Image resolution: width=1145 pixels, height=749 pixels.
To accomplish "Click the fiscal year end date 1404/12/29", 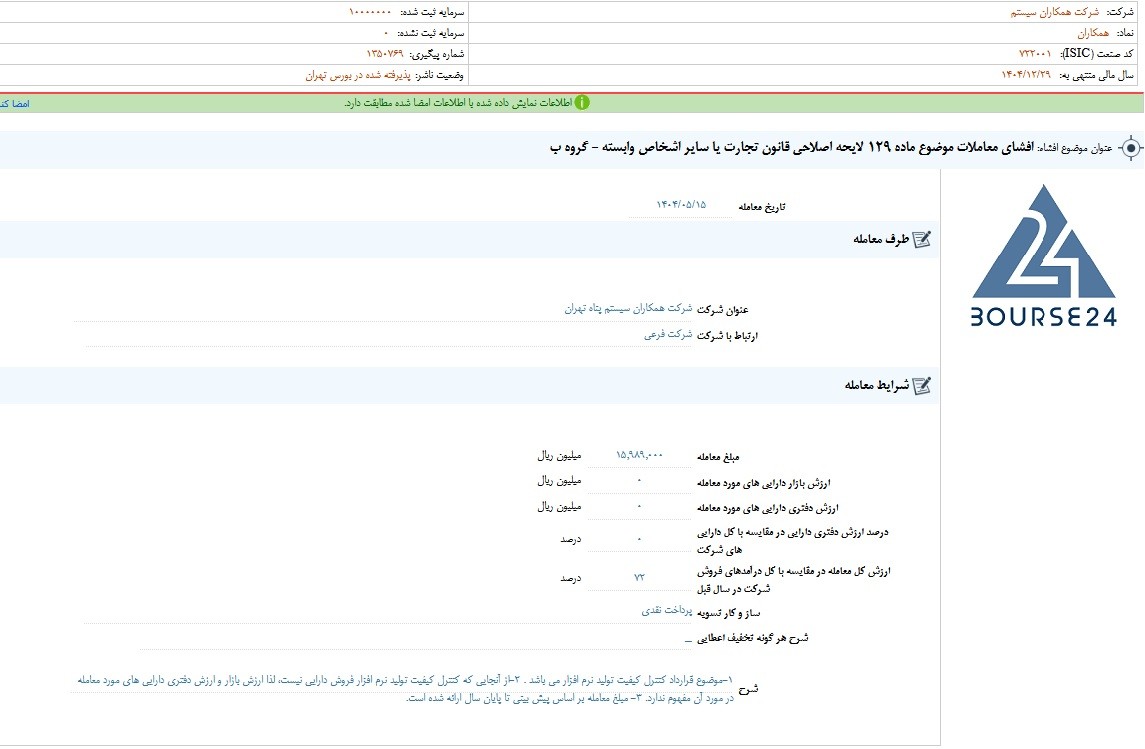I will tap(1026, 75).
